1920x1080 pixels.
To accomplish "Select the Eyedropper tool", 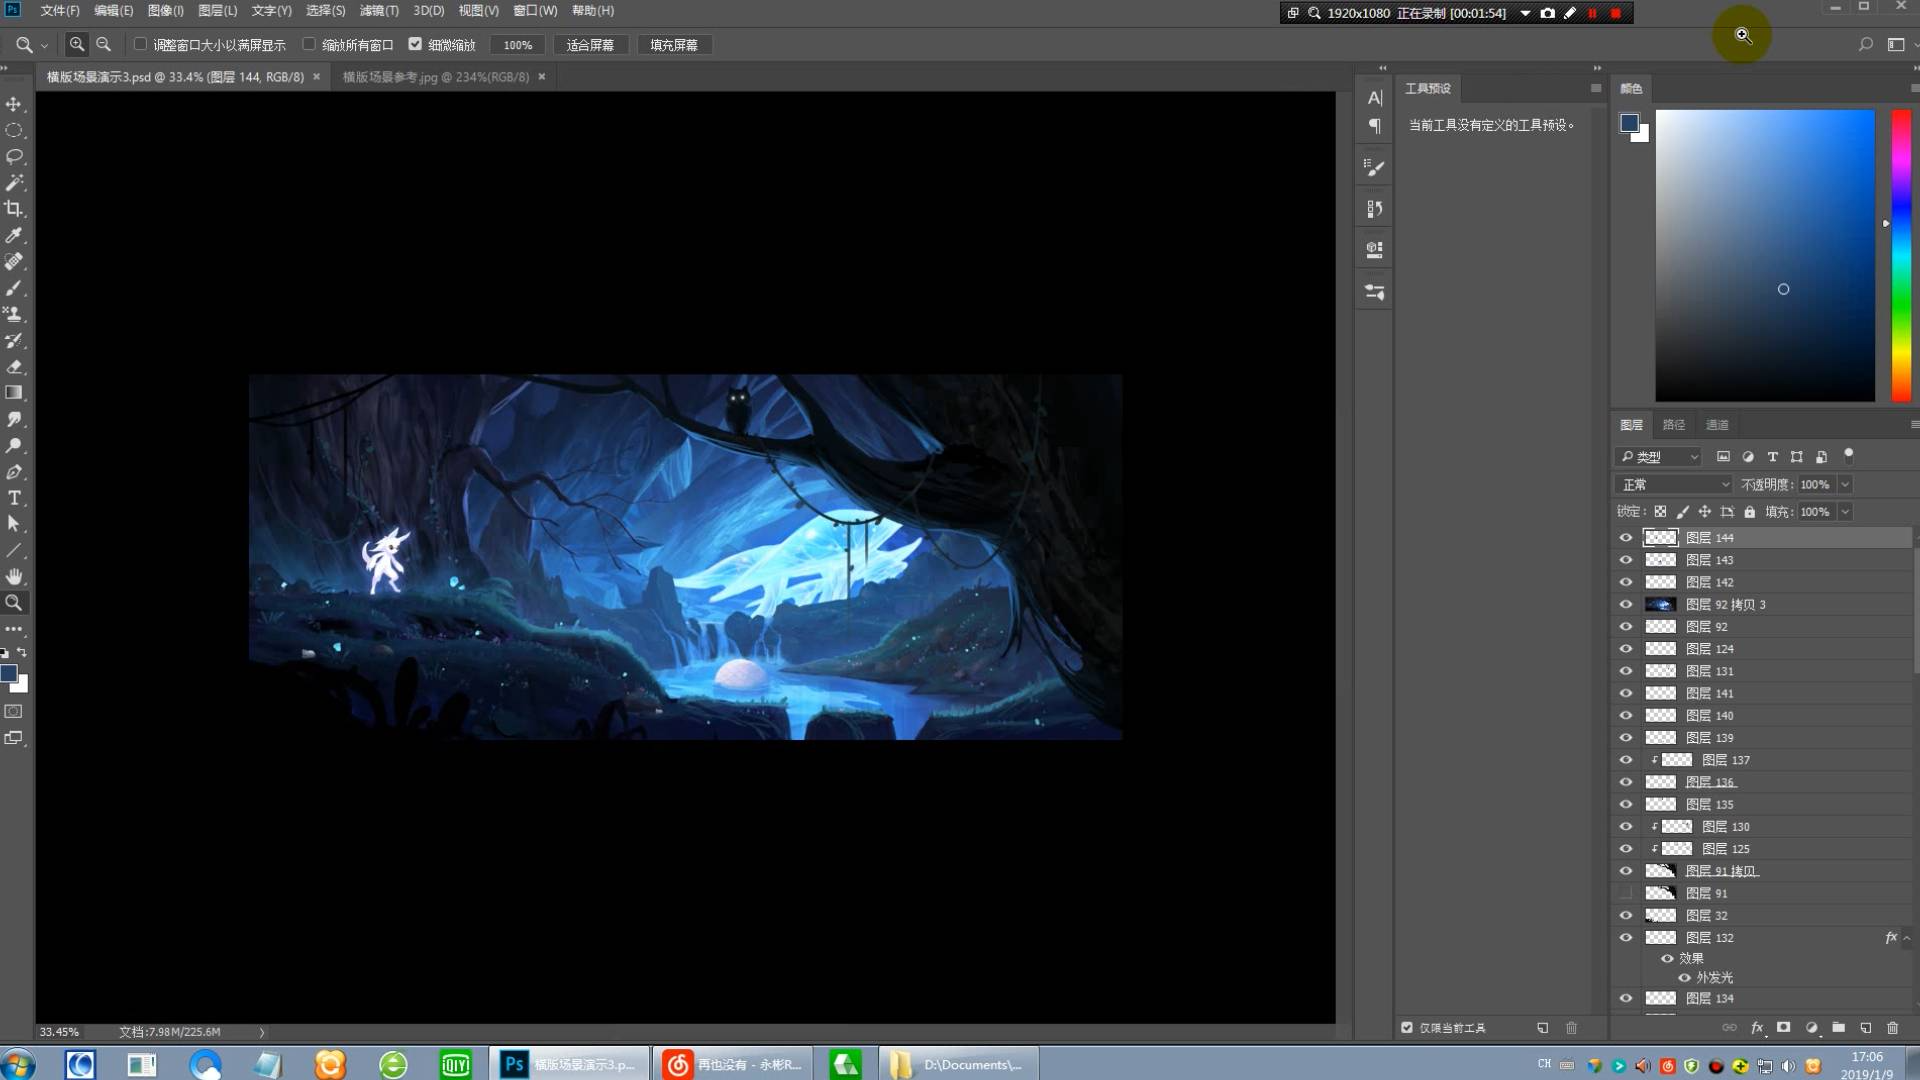I will [14, 235].
